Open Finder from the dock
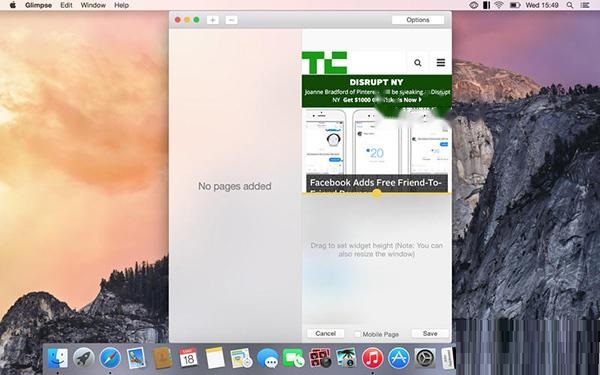The width and height of the screenshot is (600, 375). point(58,358)
